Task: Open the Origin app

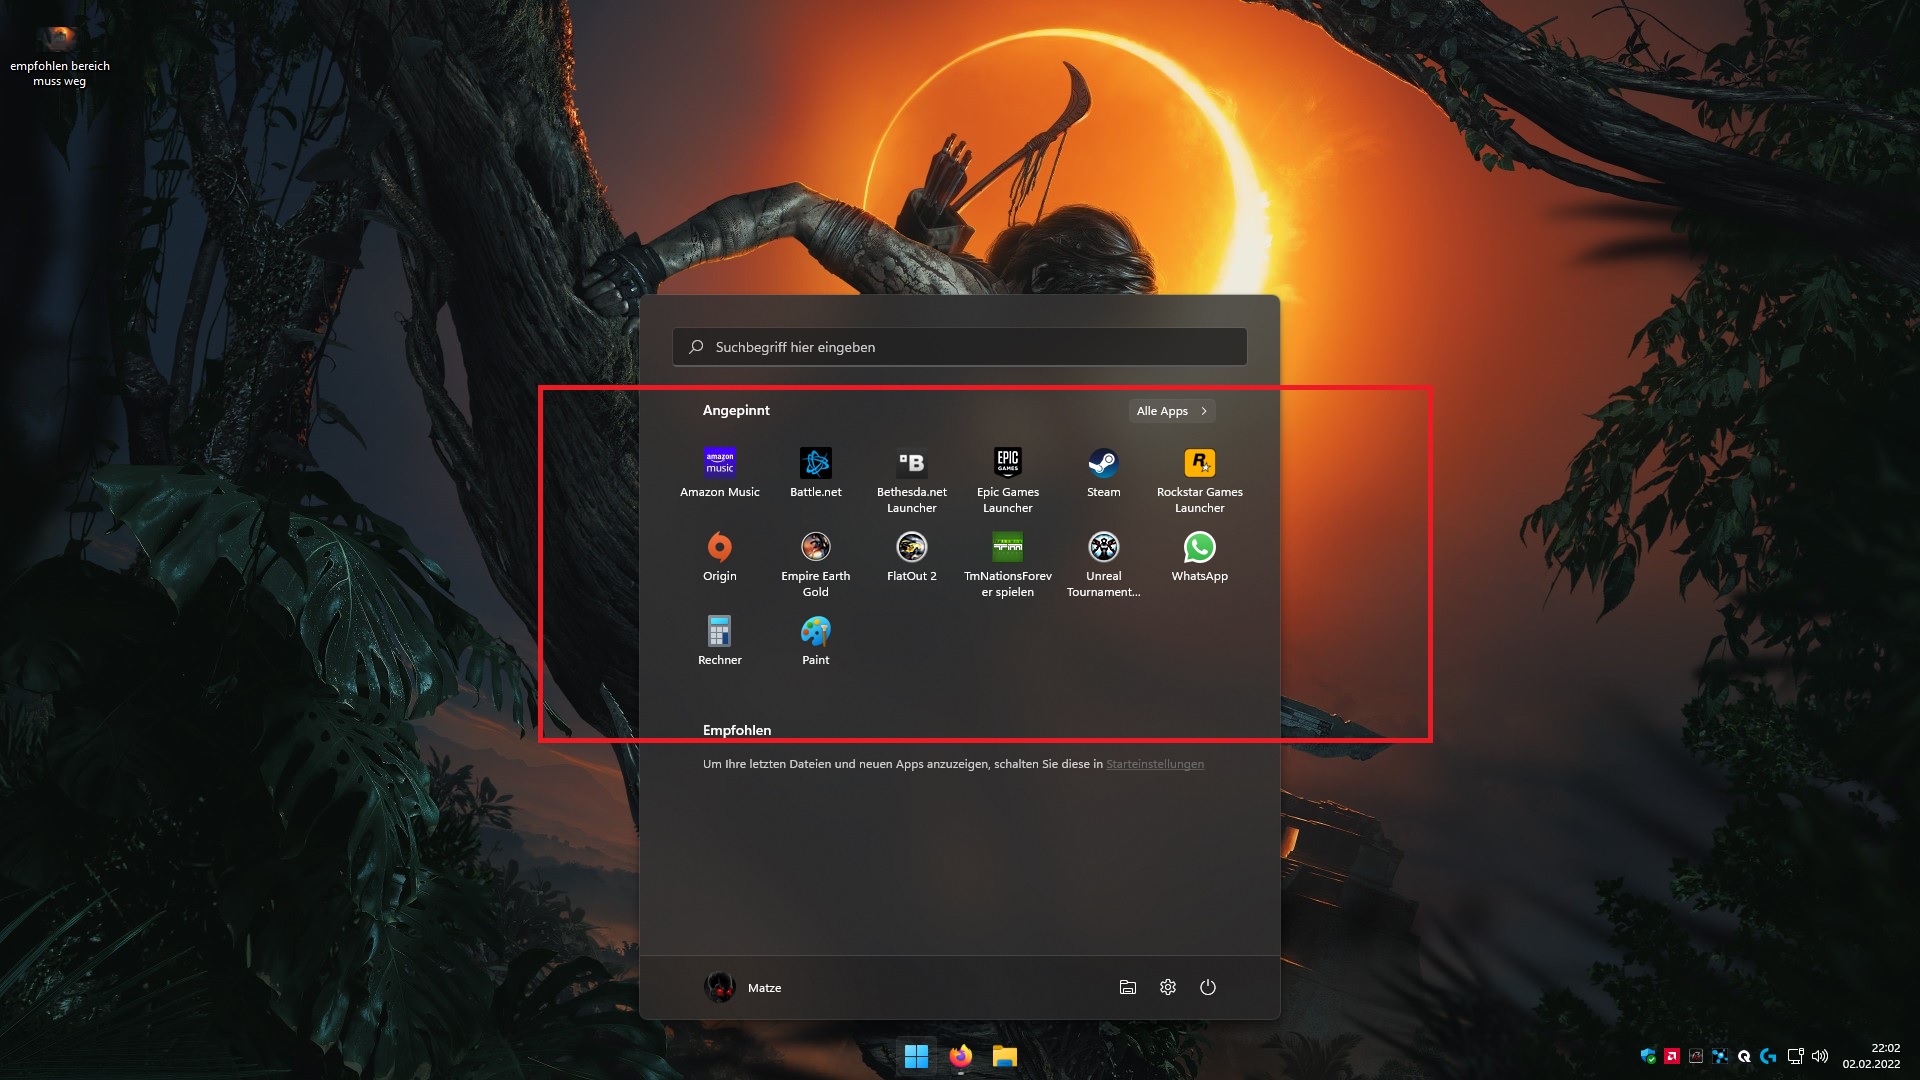Action: click(x=719, y=556)
